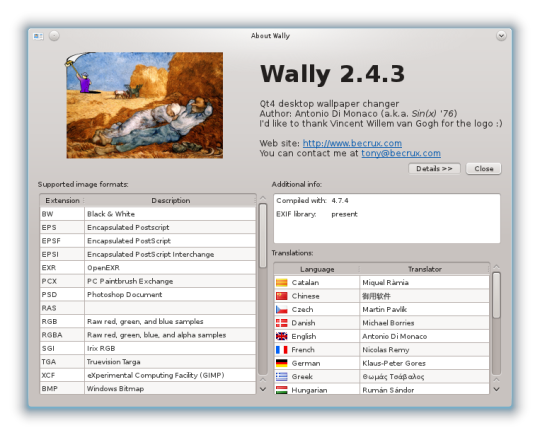Select the Windows Bitmap description cell
Viewport: 540px width, 435px height.
click(x=170, y=388)
